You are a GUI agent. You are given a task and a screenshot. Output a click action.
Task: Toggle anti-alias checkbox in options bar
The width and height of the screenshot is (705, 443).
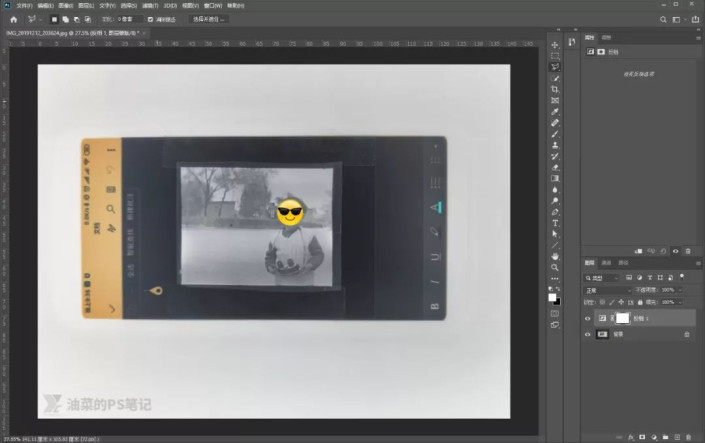click(x=151, y=19)
